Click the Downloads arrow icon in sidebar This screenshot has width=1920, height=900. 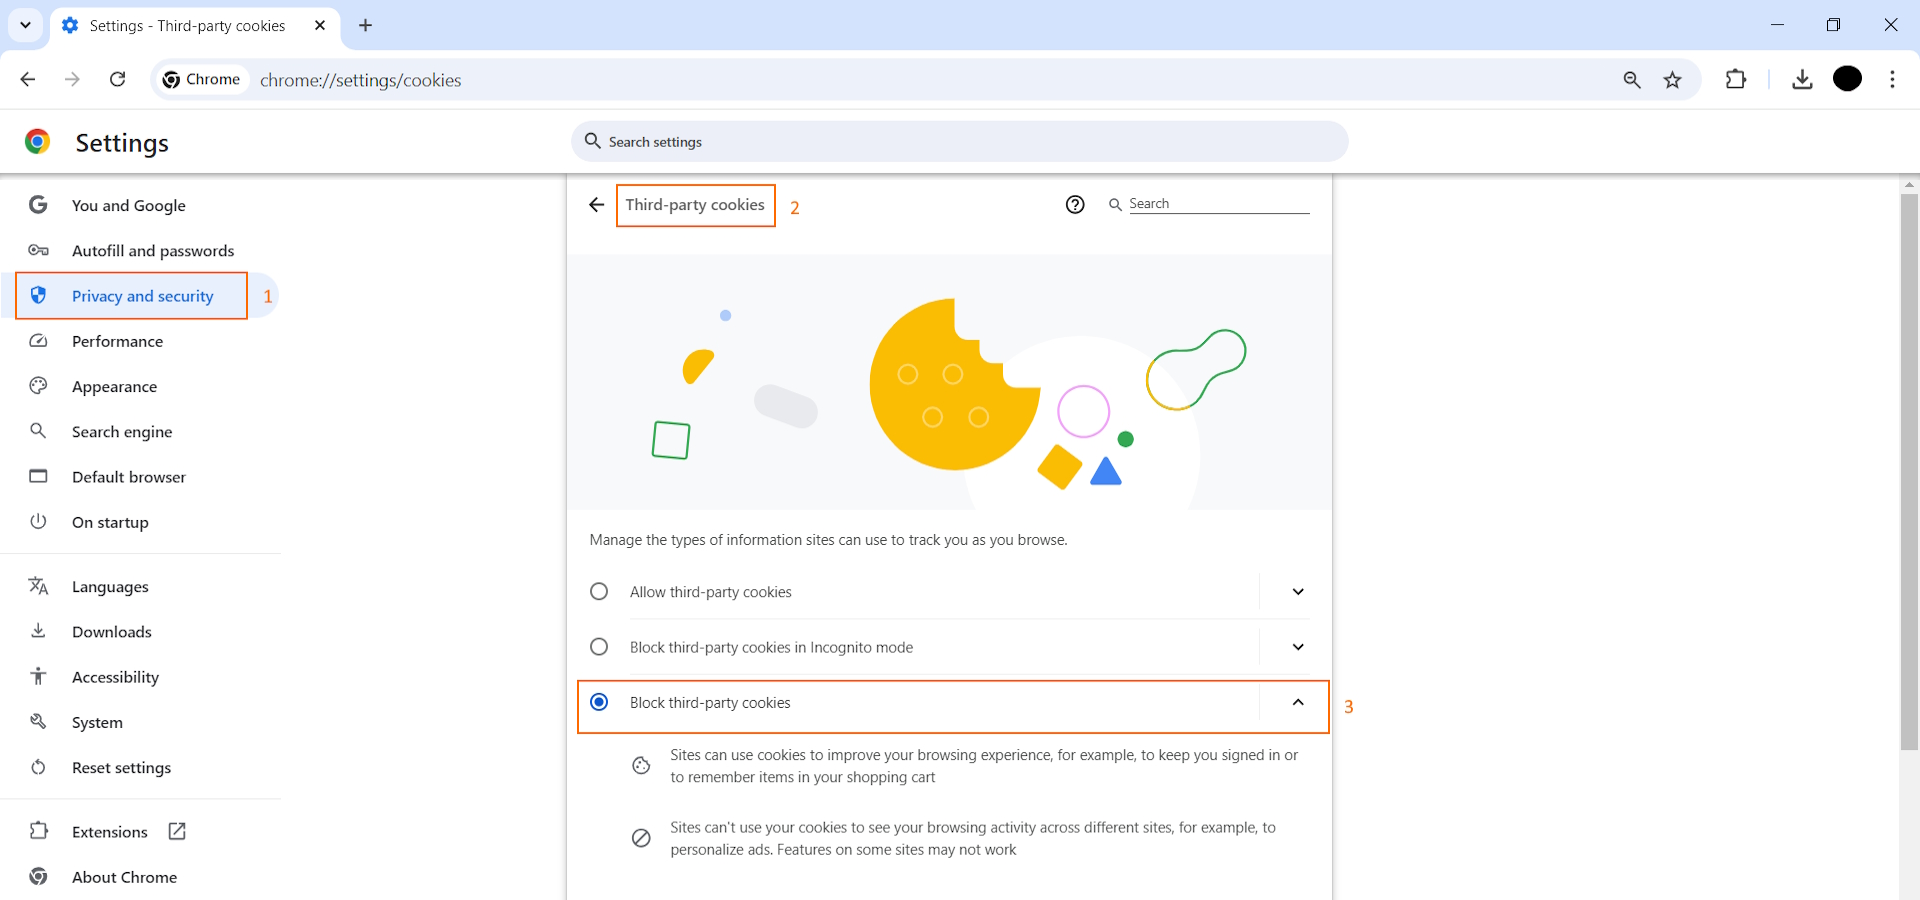click(38, 631)
